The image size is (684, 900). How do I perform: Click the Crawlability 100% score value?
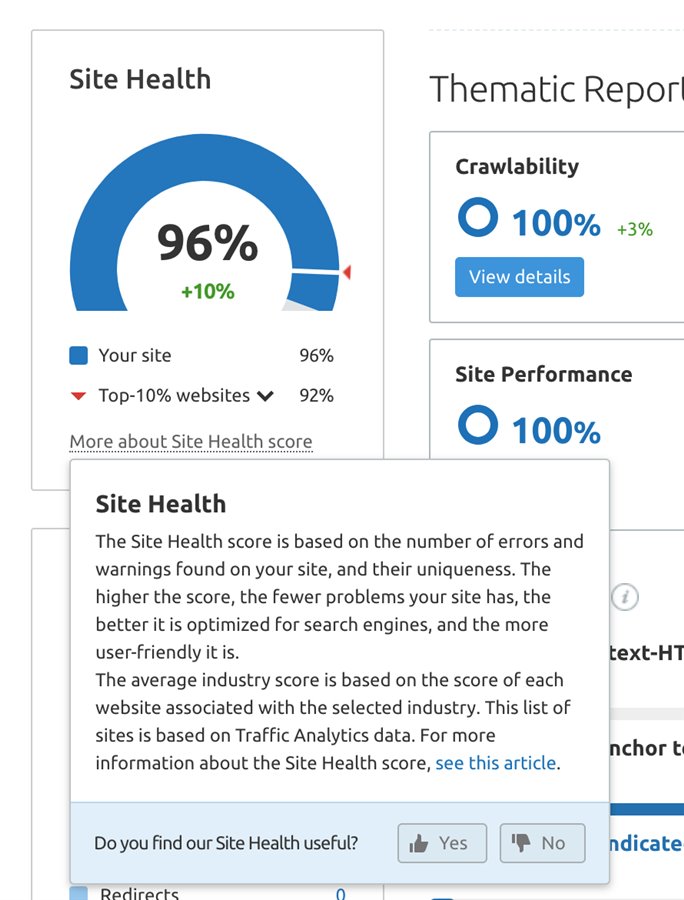(556, 223)
